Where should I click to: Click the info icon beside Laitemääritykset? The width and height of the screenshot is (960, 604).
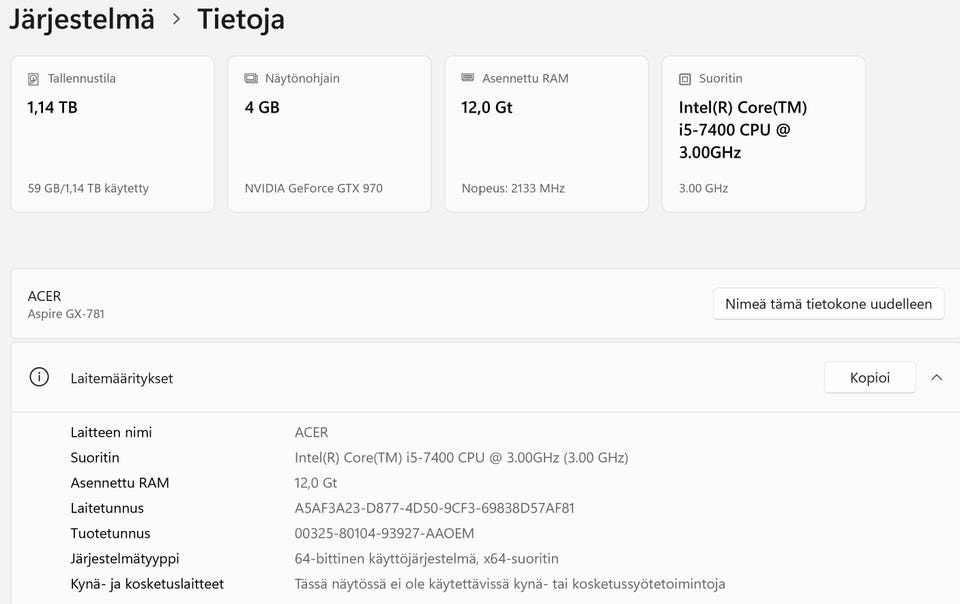tap(39, 378)
